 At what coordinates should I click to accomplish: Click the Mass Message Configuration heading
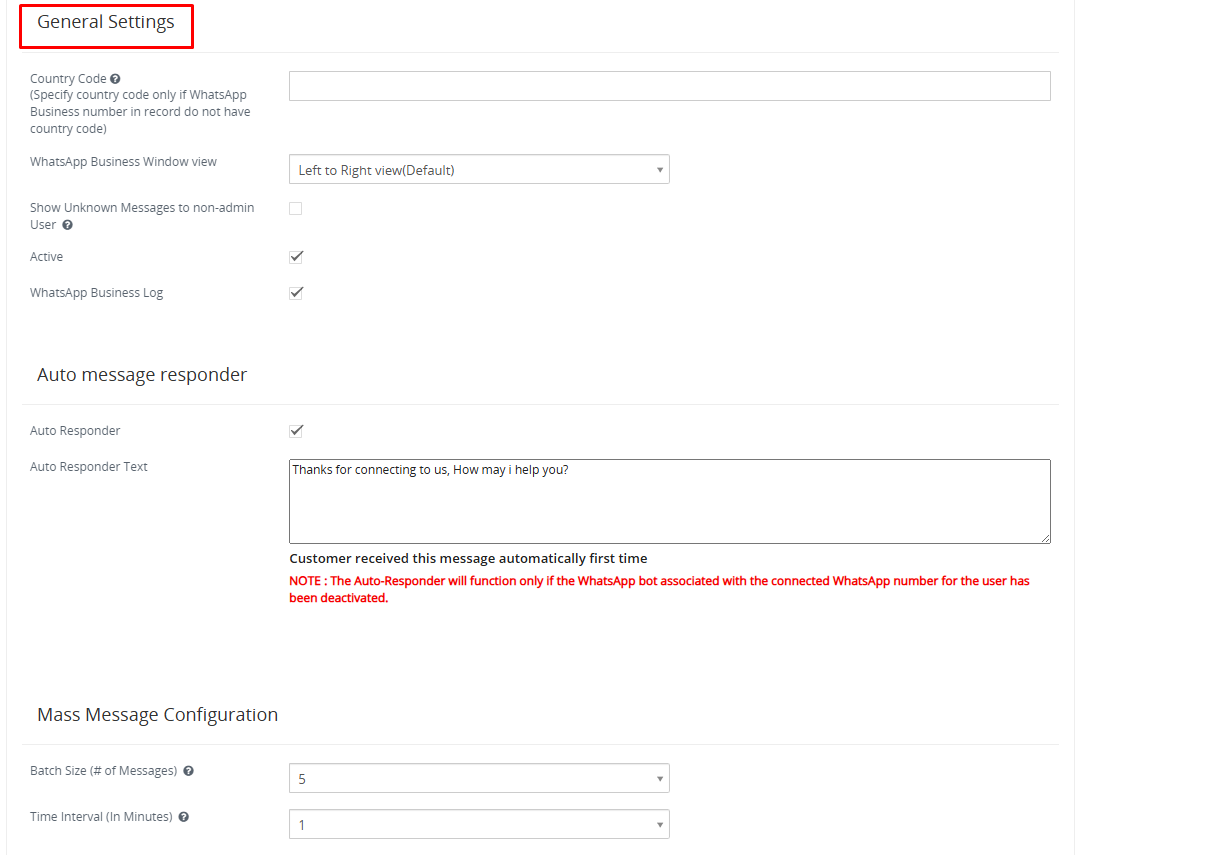157,715
